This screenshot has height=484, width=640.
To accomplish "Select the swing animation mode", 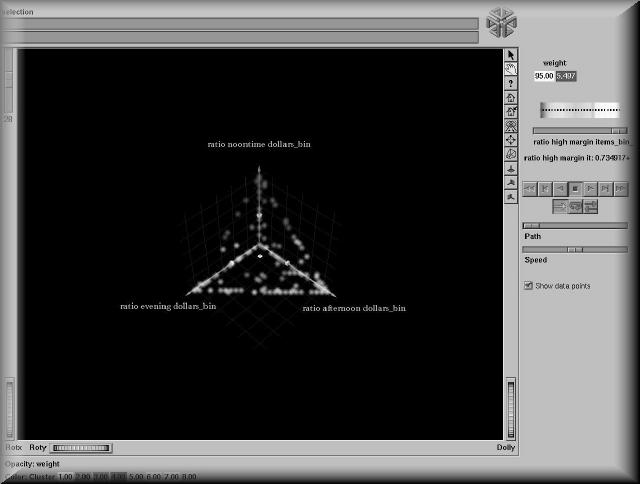I will 590,206.
